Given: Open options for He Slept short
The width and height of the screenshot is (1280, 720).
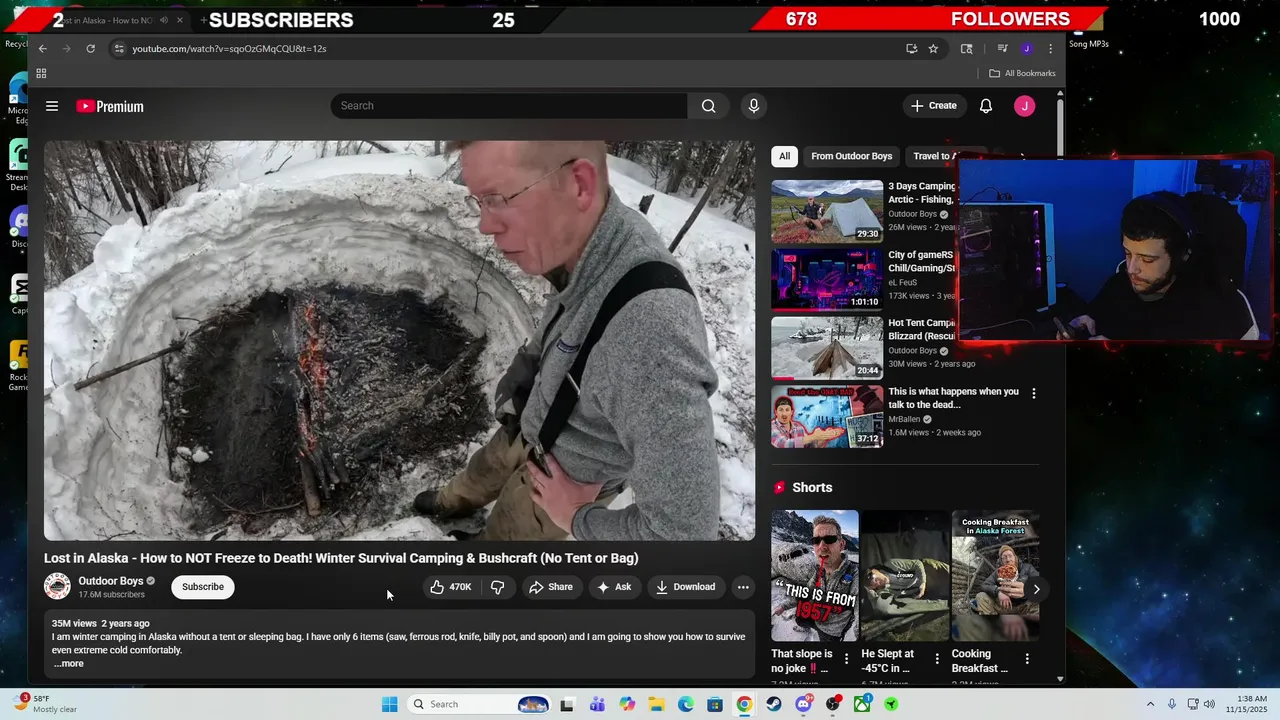Looking at the screenshot, I should pos(937,658).
